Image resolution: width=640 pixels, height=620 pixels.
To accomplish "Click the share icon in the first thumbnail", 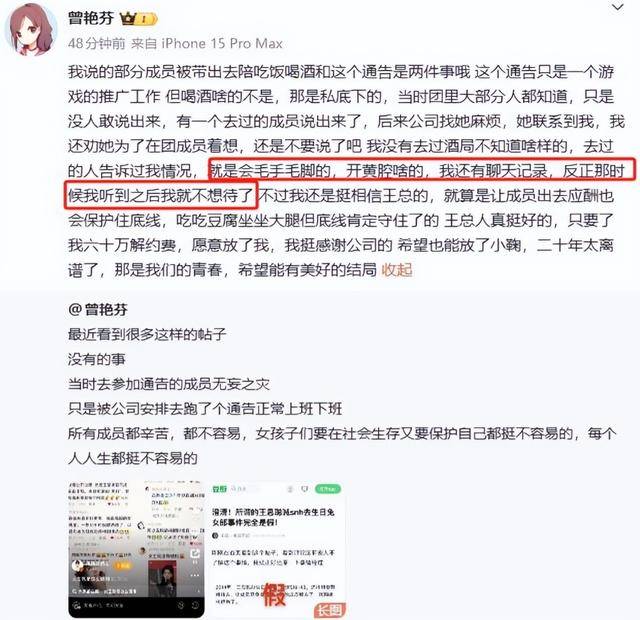I will [195, 553].
